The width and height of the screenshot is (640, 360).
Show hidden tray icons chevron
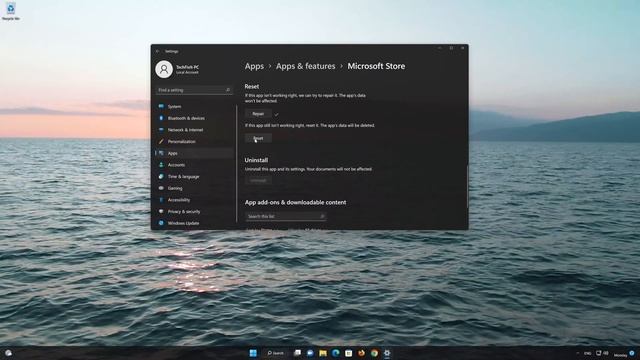(x=578, y=353)
